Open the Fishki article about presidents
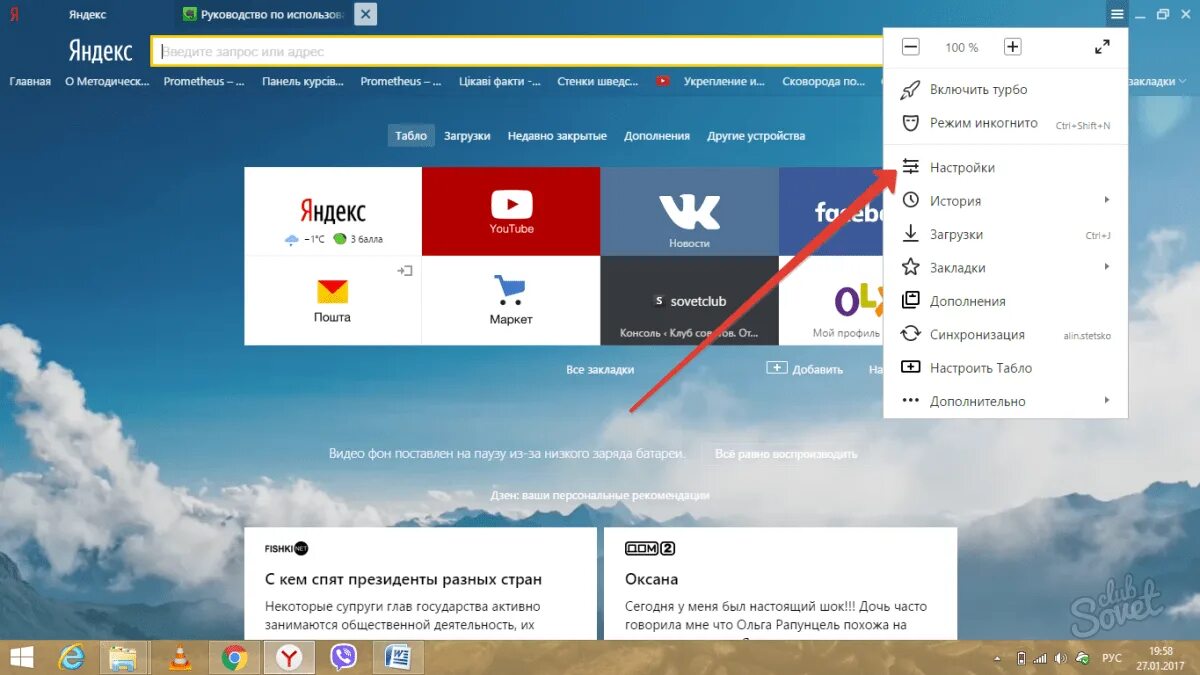Viewport: 1200px width, 675px height. [420, 583]
